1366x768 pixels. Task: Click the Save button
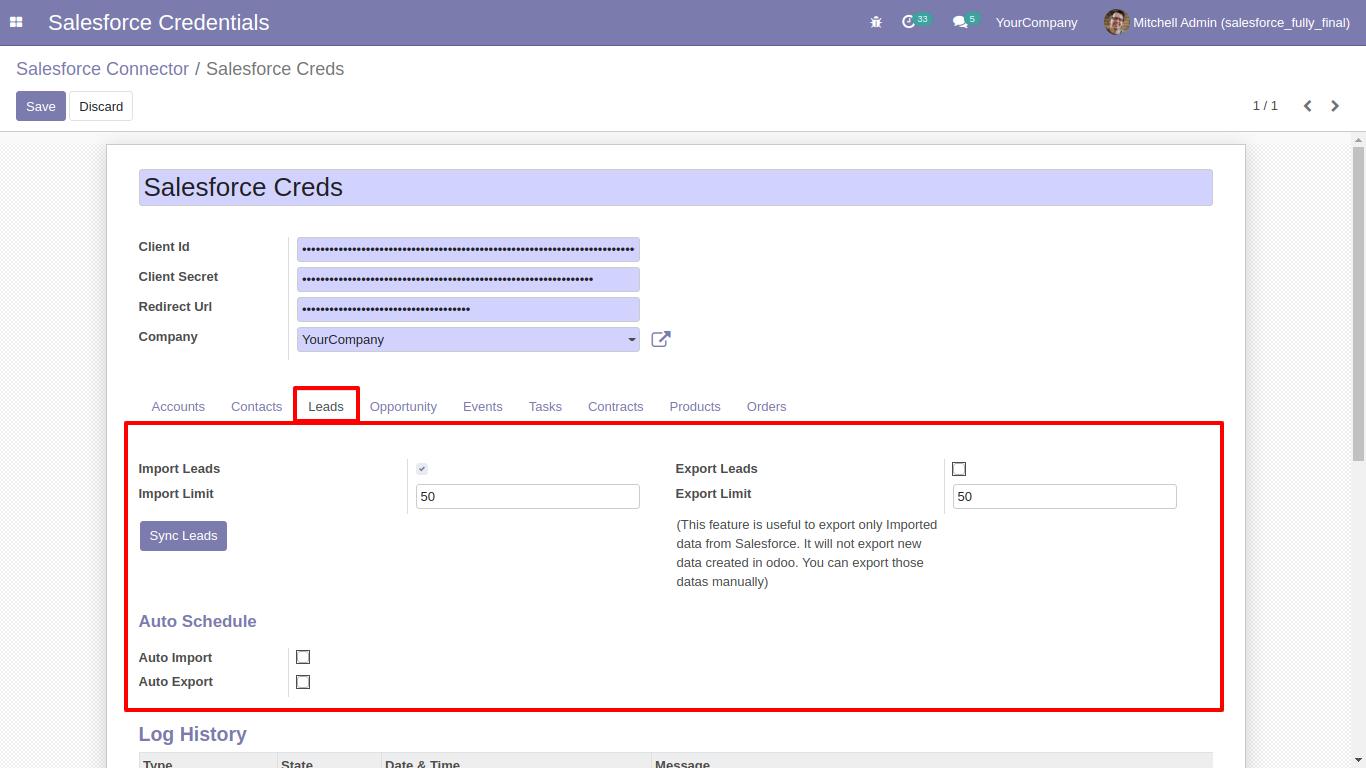(41, 106)
